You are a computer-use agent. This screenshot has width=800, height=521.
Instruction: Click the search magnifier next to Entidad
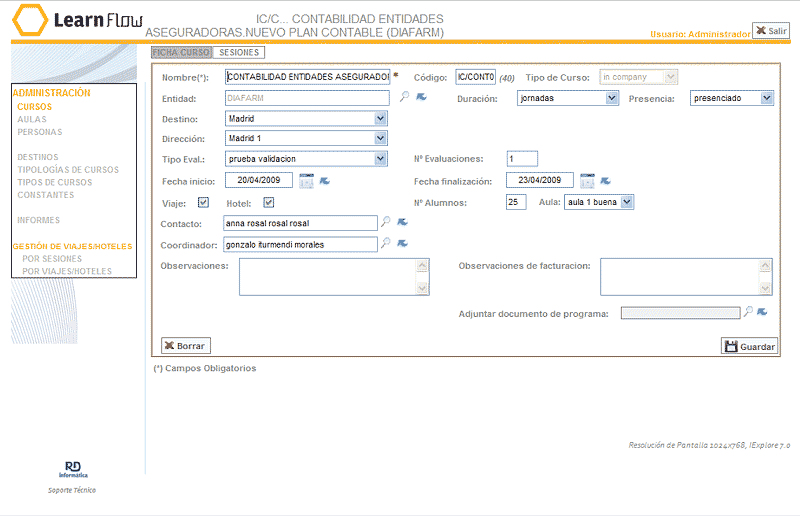coord(404,97)
